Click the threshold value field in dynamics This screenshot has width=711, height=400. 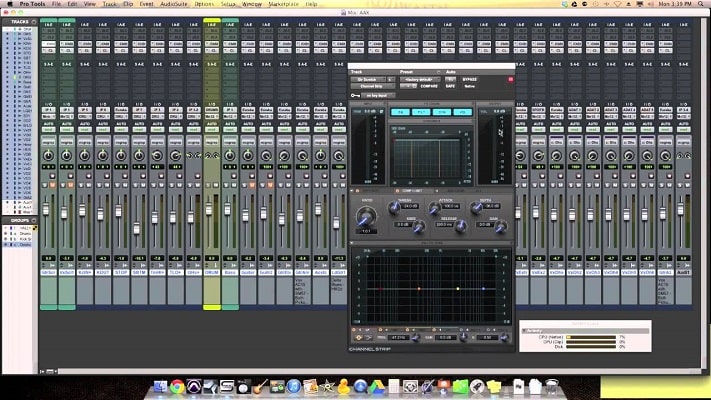[410, 206]
